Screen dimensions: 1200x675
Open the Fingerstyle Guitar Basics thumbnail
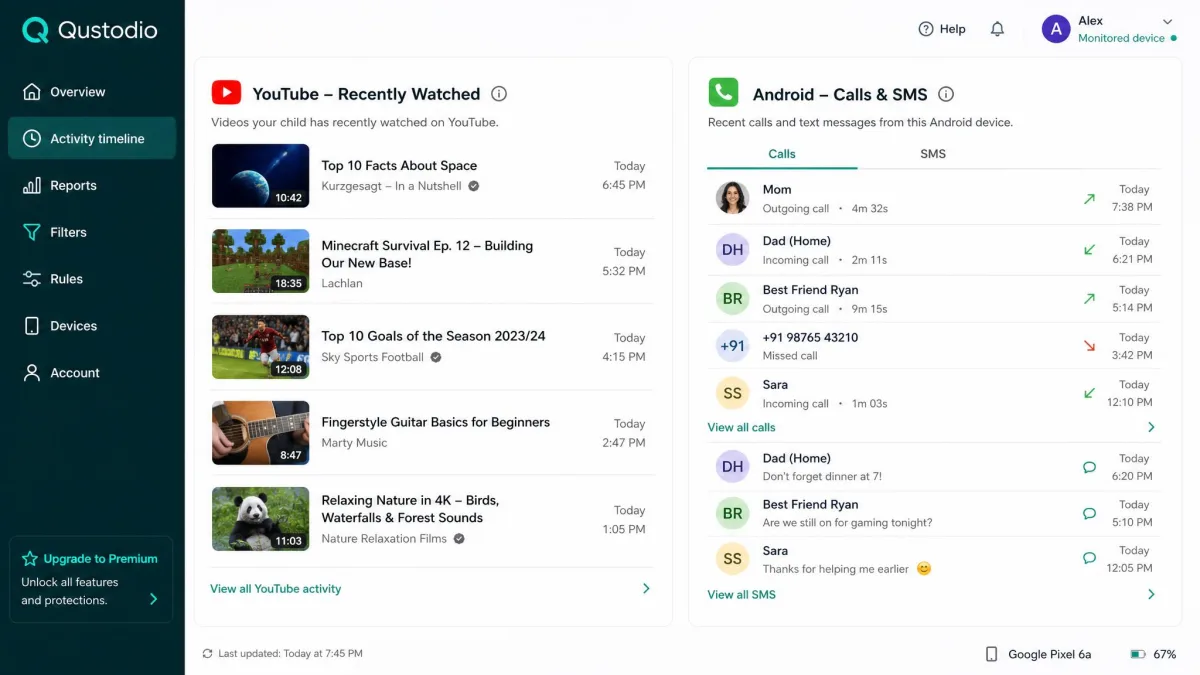[261, 434]
